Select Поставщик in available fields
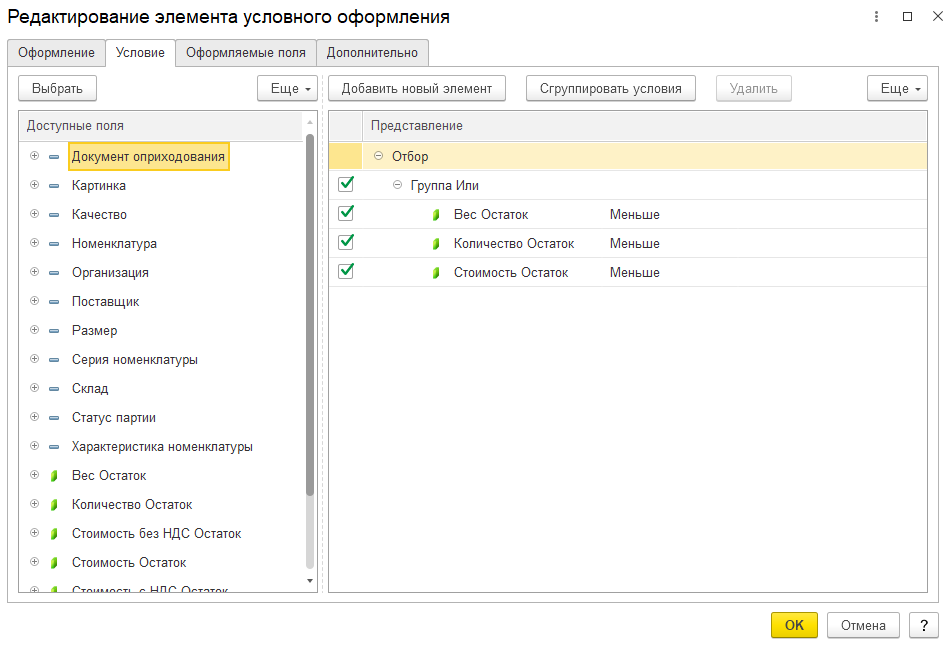This screenshot has height=647, width=952. [106, 302]
